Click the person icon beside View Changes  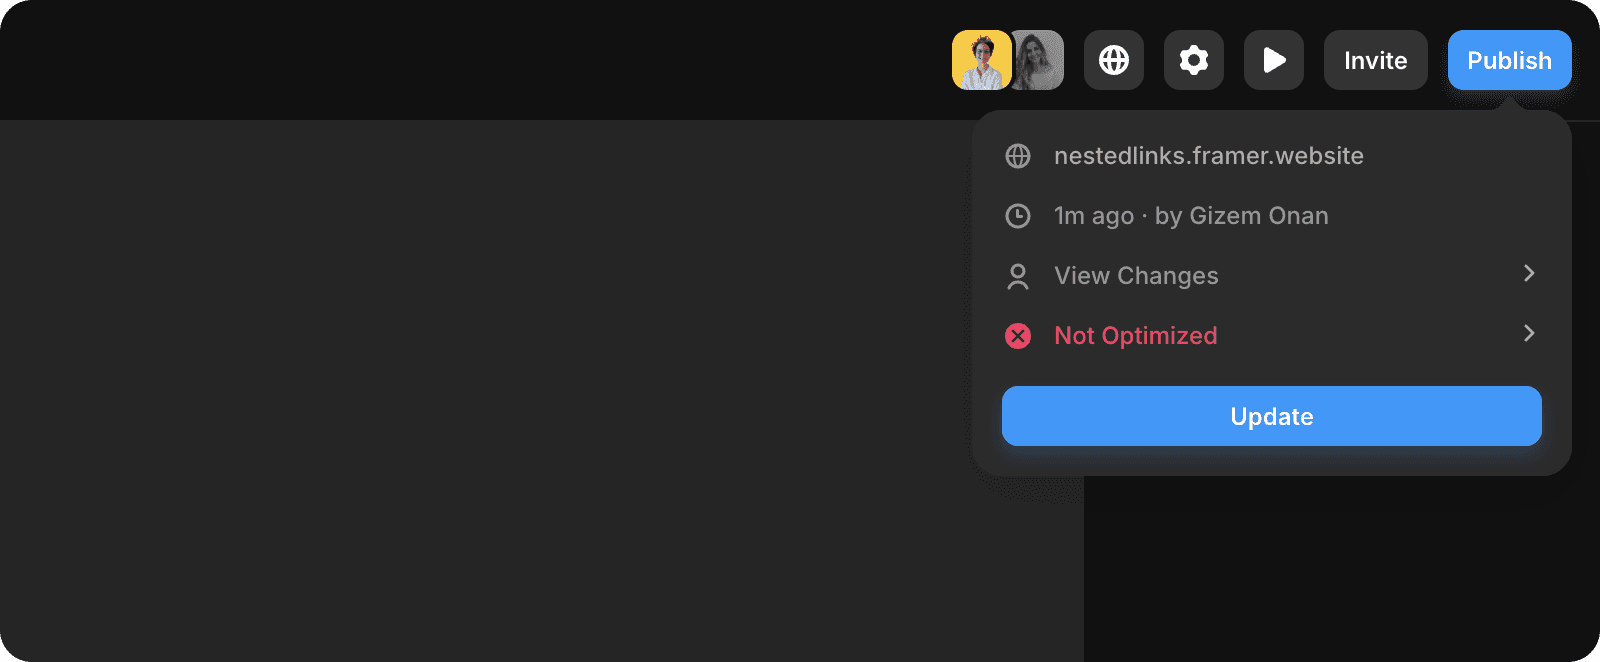[1018, 276]
